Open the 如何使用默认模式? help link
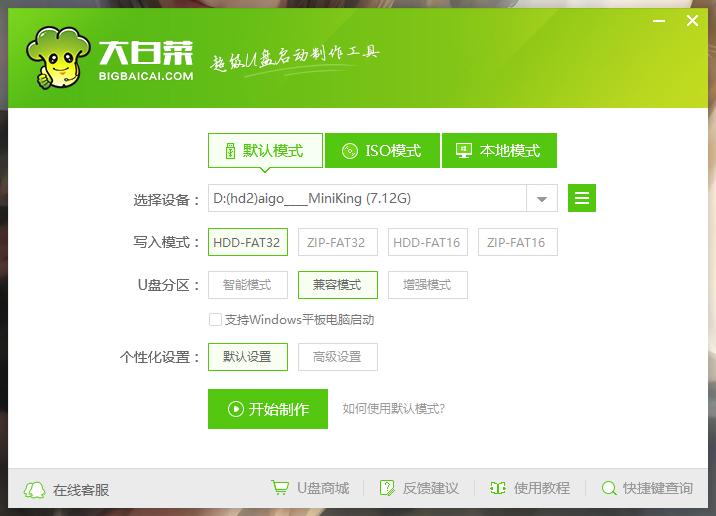The width and height of the screenshot is (716, 516). pos(394,408)
